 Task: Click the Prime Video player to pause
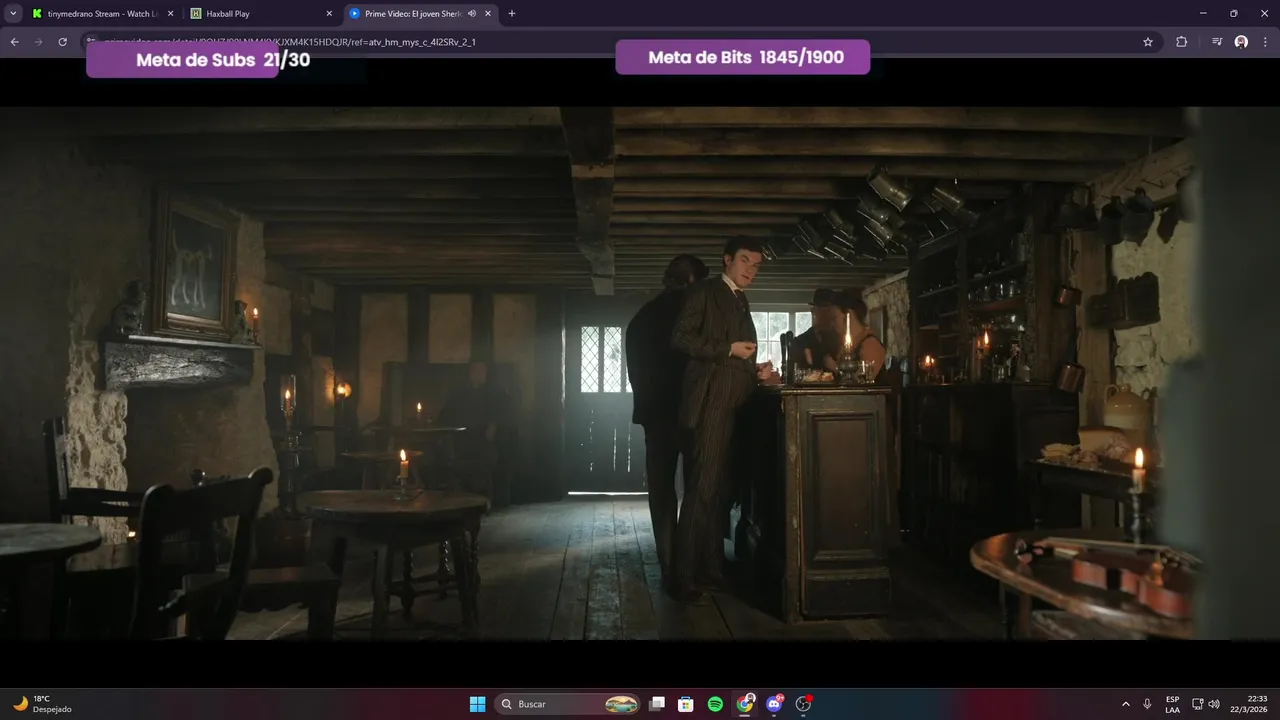[640, 373]
